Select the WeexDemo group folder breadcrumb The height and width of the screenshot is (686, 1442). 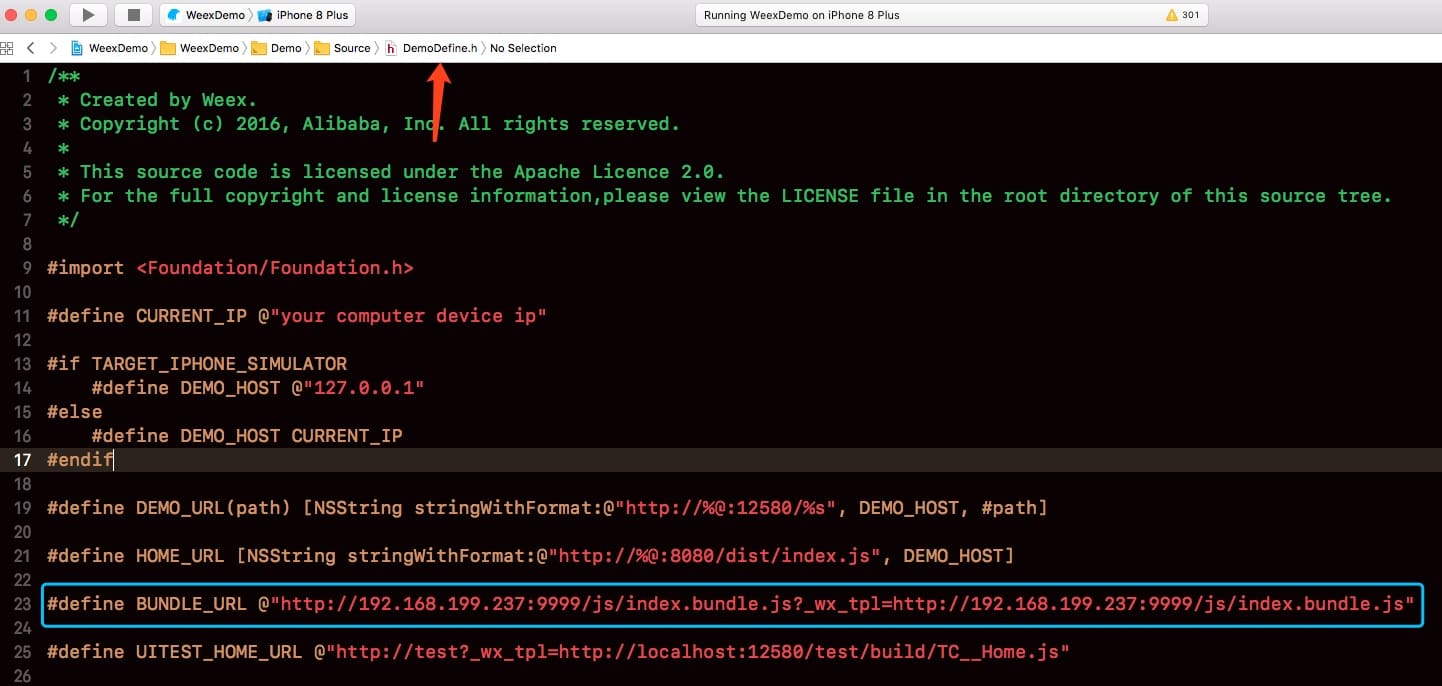[208, 48]
